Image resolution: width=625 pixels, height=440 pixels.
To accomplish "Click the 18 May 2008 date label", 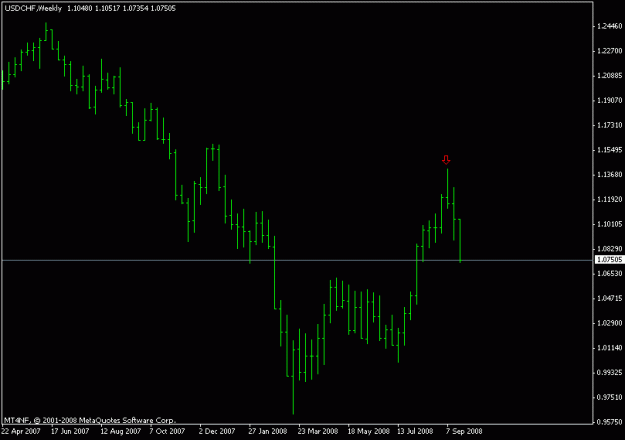I will 368,431.
